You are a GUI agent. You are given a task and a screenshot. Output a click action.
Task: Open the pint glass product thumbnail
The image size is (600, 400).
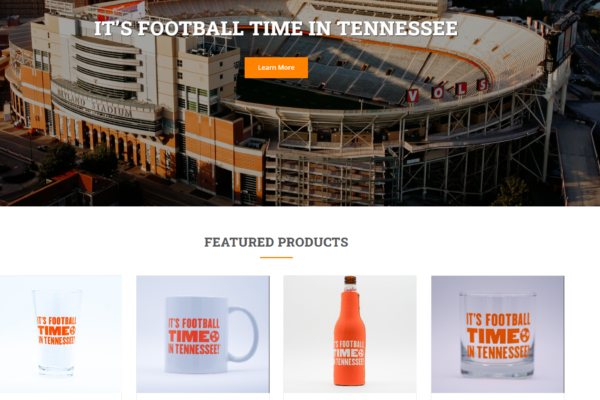(x=61, y=334)
